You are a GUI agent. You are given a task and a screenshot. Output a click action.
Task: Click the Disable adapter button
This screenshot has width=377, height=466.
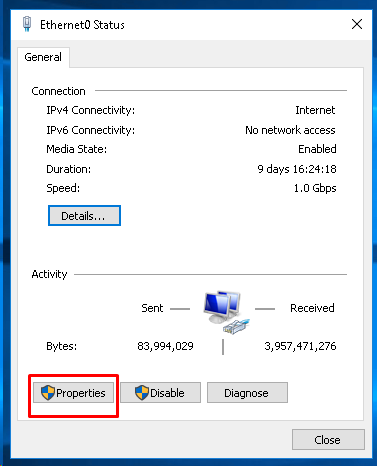pos(160,393)
